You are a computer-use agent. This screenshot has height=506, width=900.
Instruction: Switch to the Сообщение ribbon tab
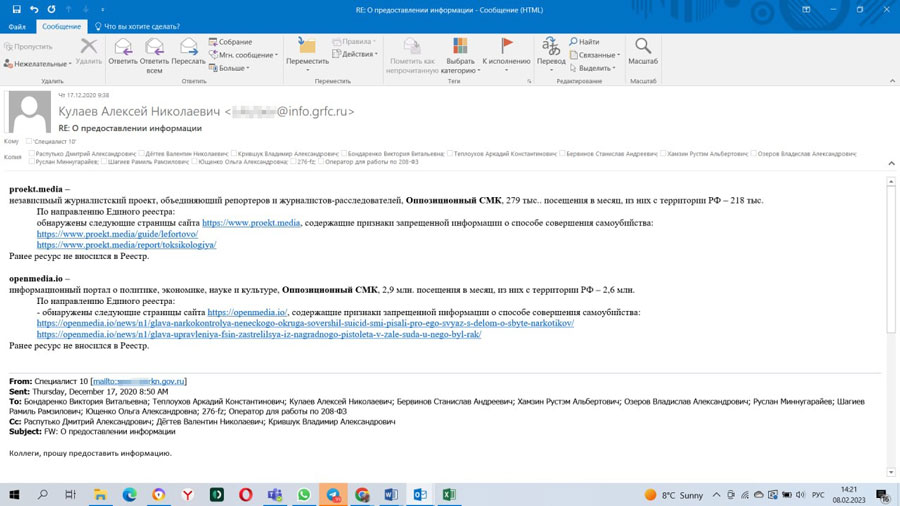pos(61,27)
